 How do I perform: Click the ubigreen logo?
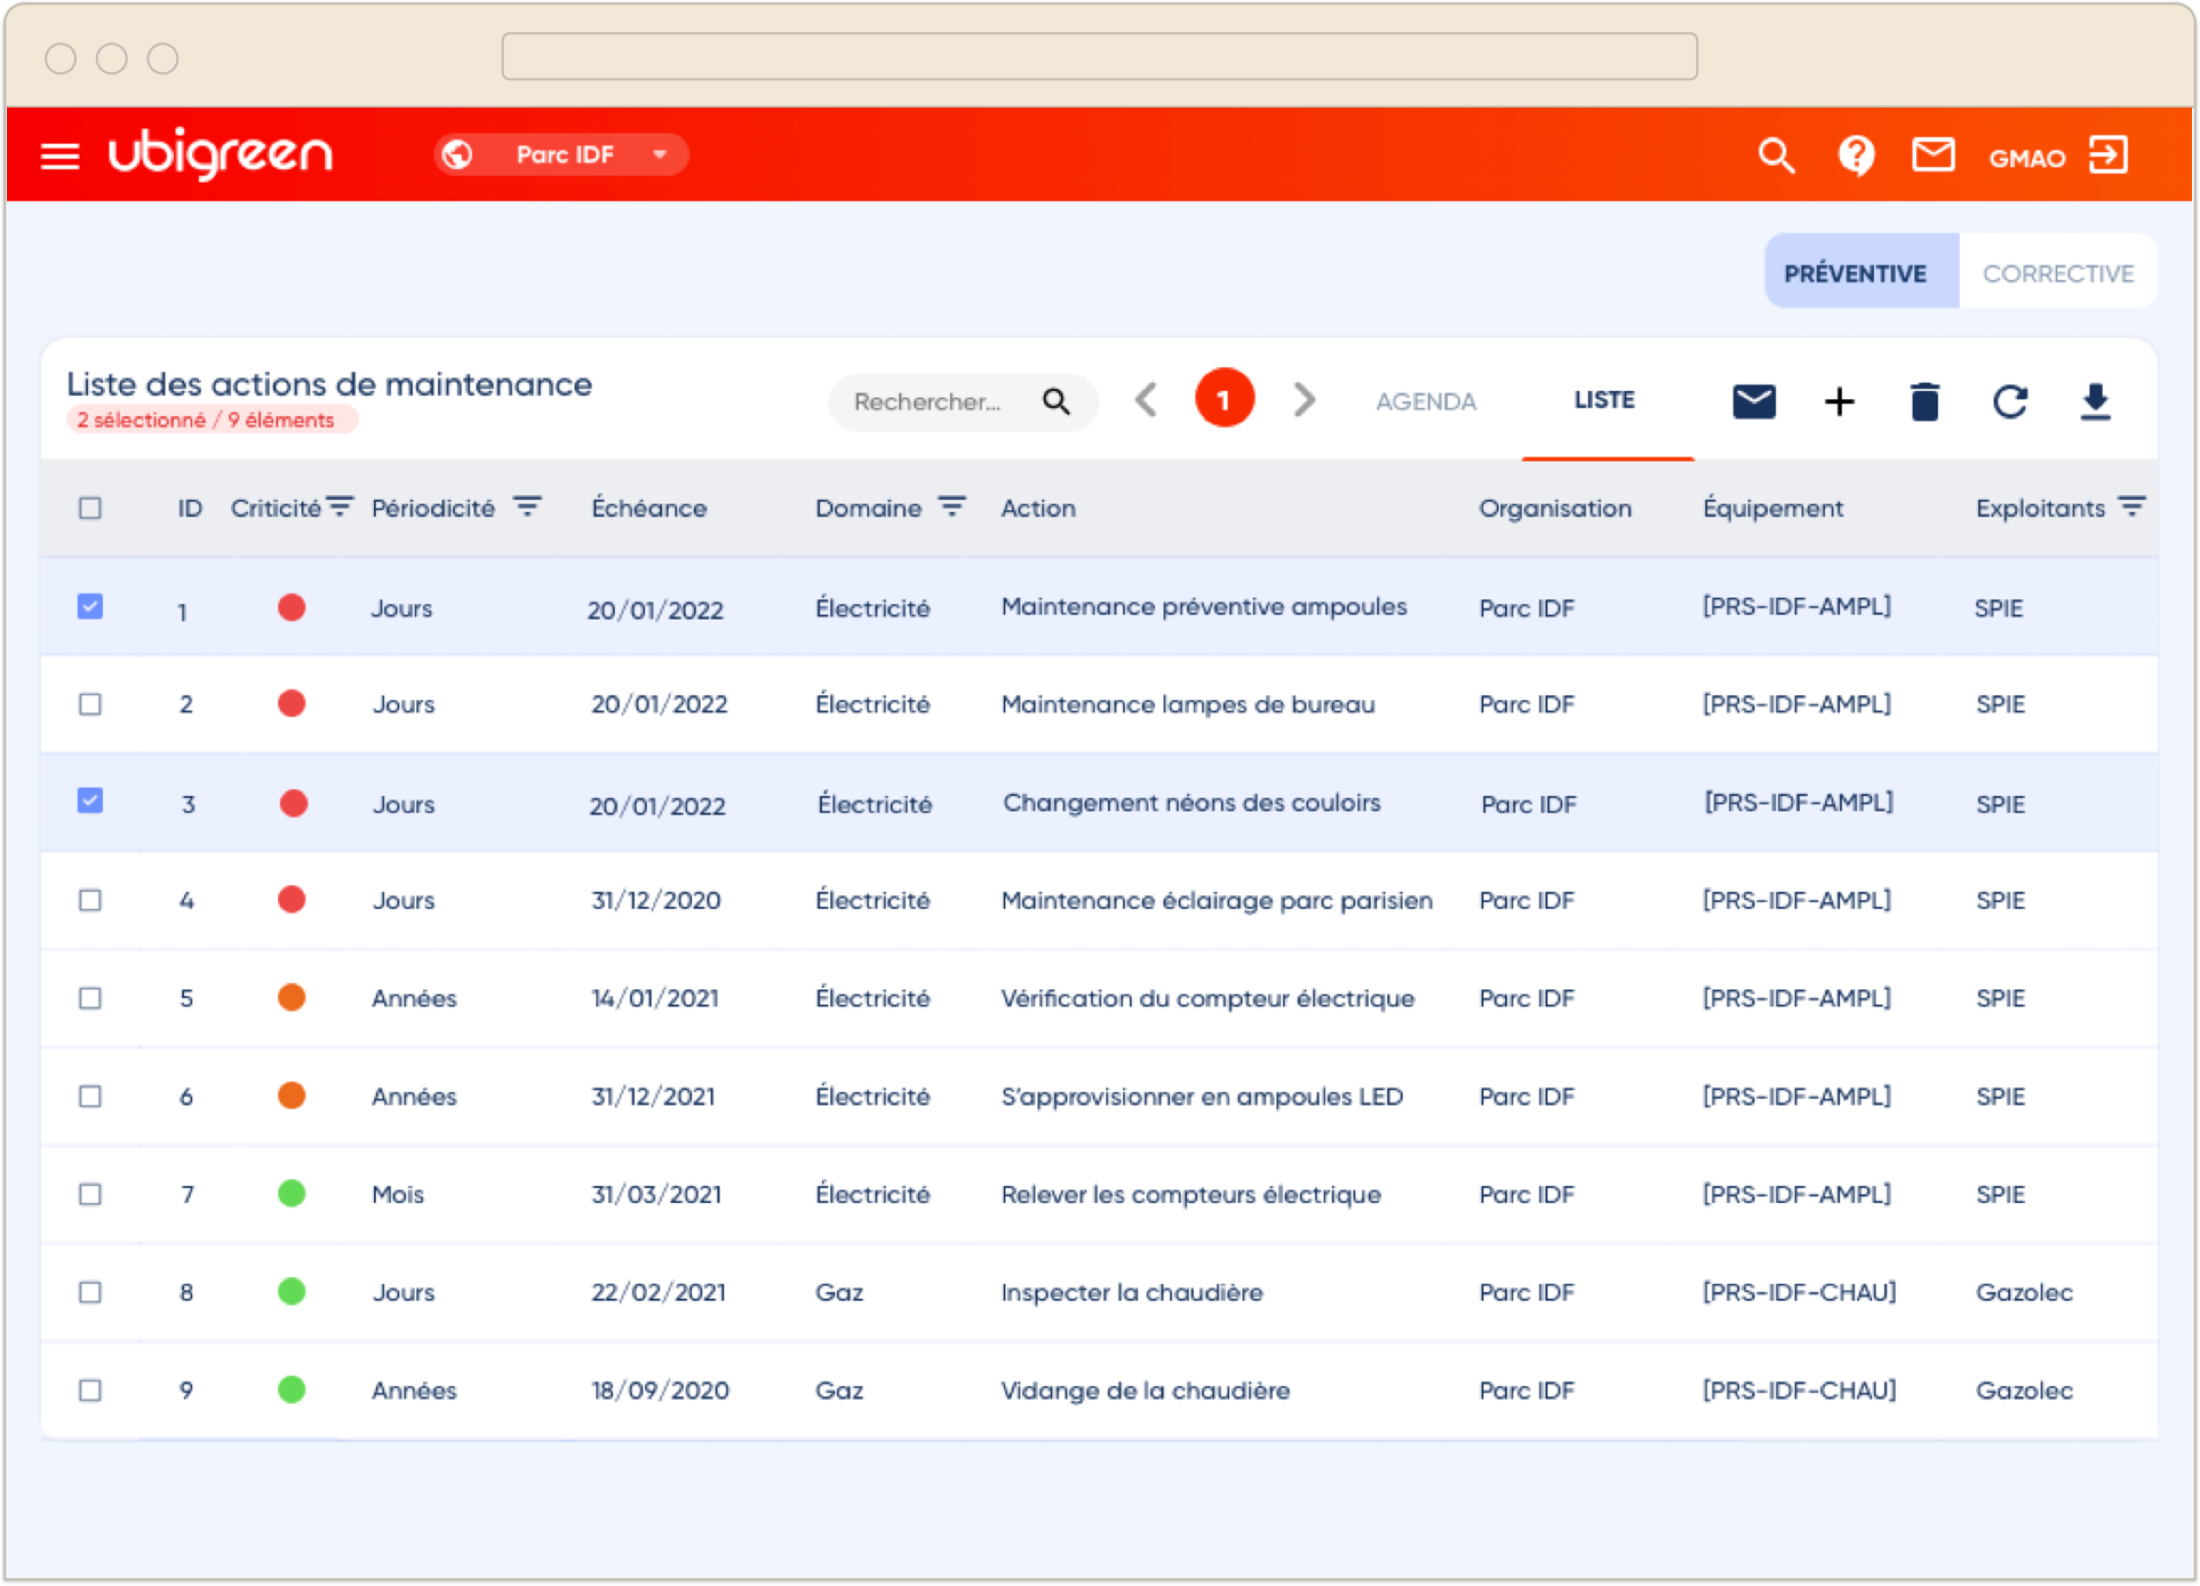pyautogui.click(x=220, y=153)
